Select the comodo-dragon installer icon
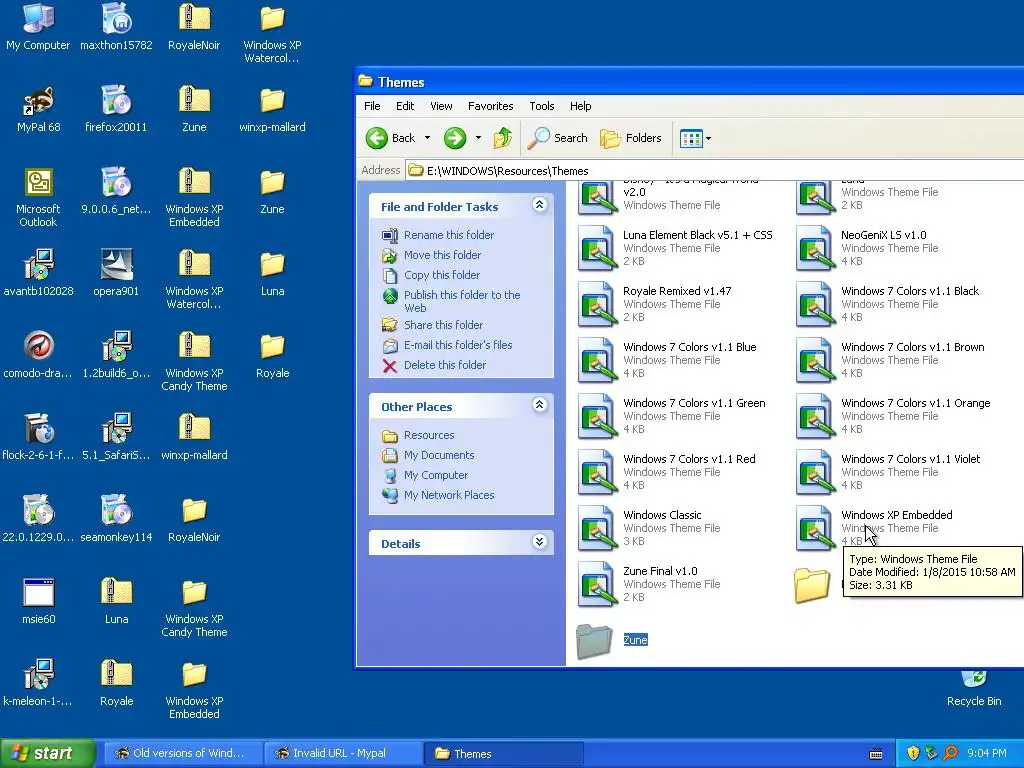This screenshot has height=768, width=1024. tap(39, 355)
